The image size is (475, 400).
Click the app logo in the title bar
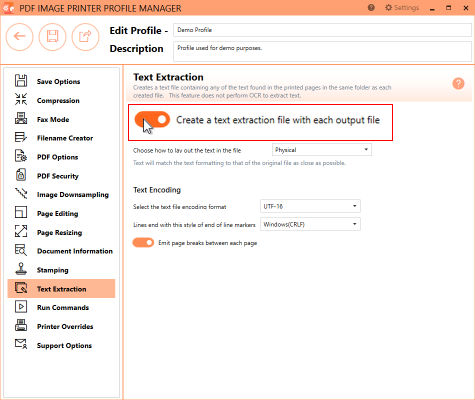click(8, 7)
